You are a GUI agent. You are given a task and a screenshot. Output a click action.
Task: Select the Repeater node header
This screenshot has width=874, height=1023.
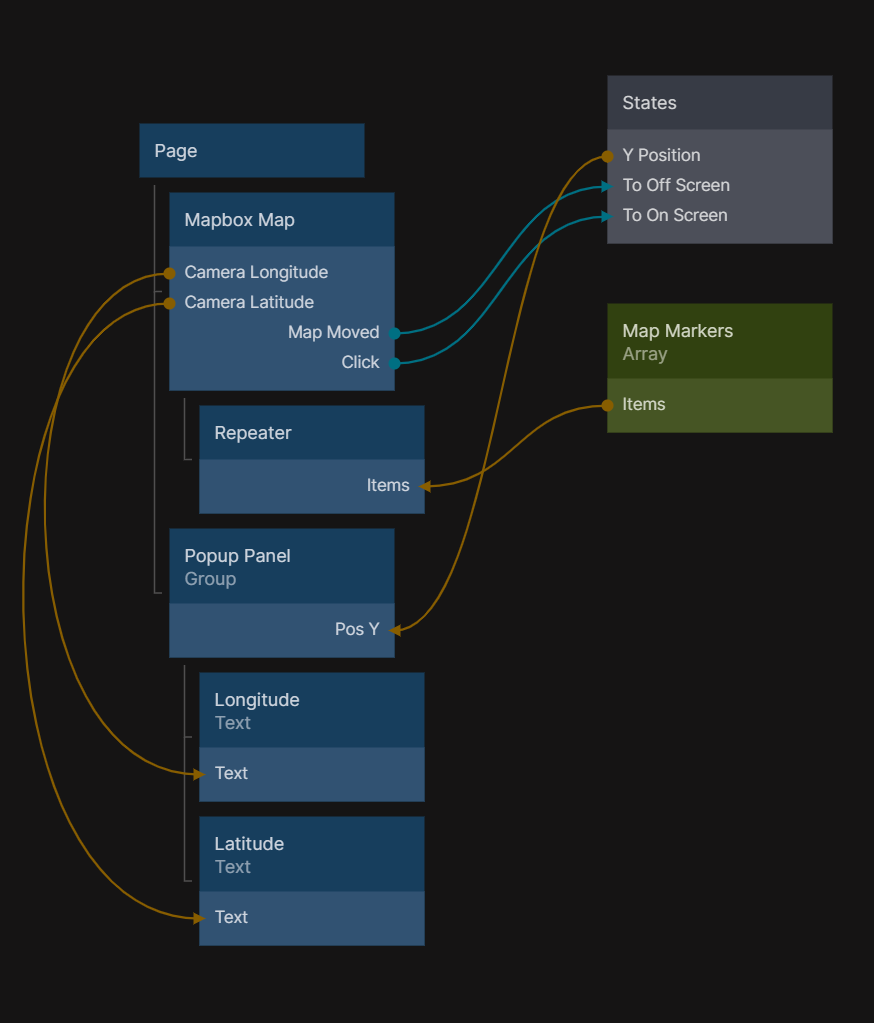(311, 433)
